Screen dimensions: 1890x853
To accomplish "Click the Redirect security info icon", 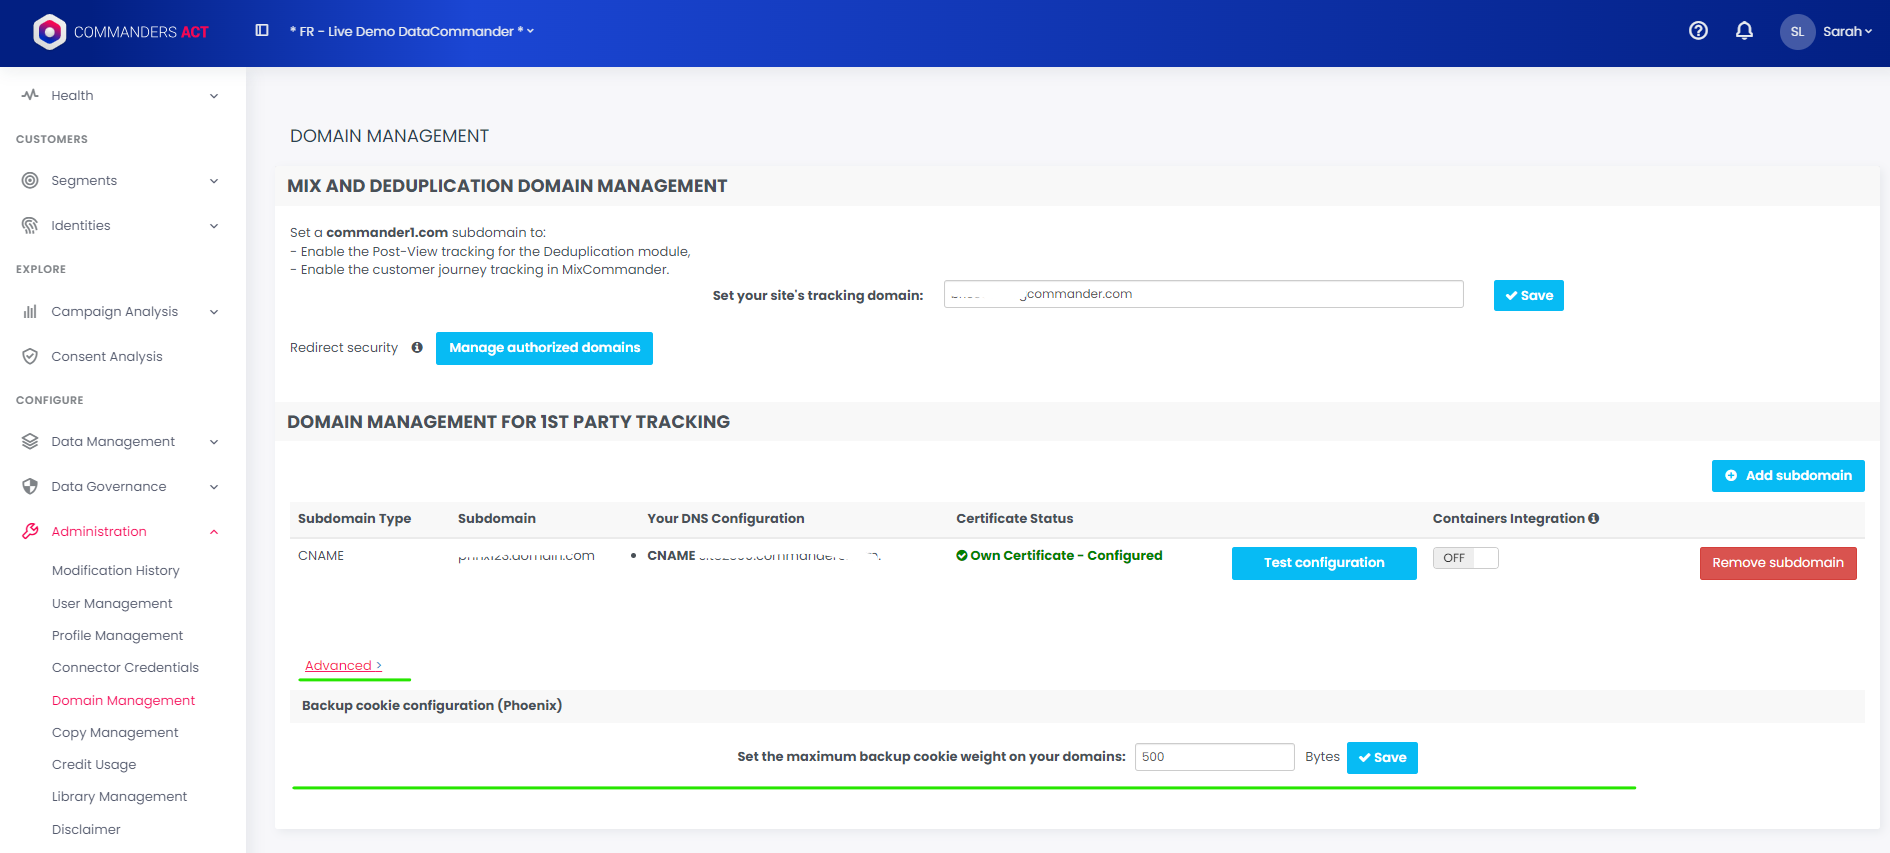I will pos(417,348).
